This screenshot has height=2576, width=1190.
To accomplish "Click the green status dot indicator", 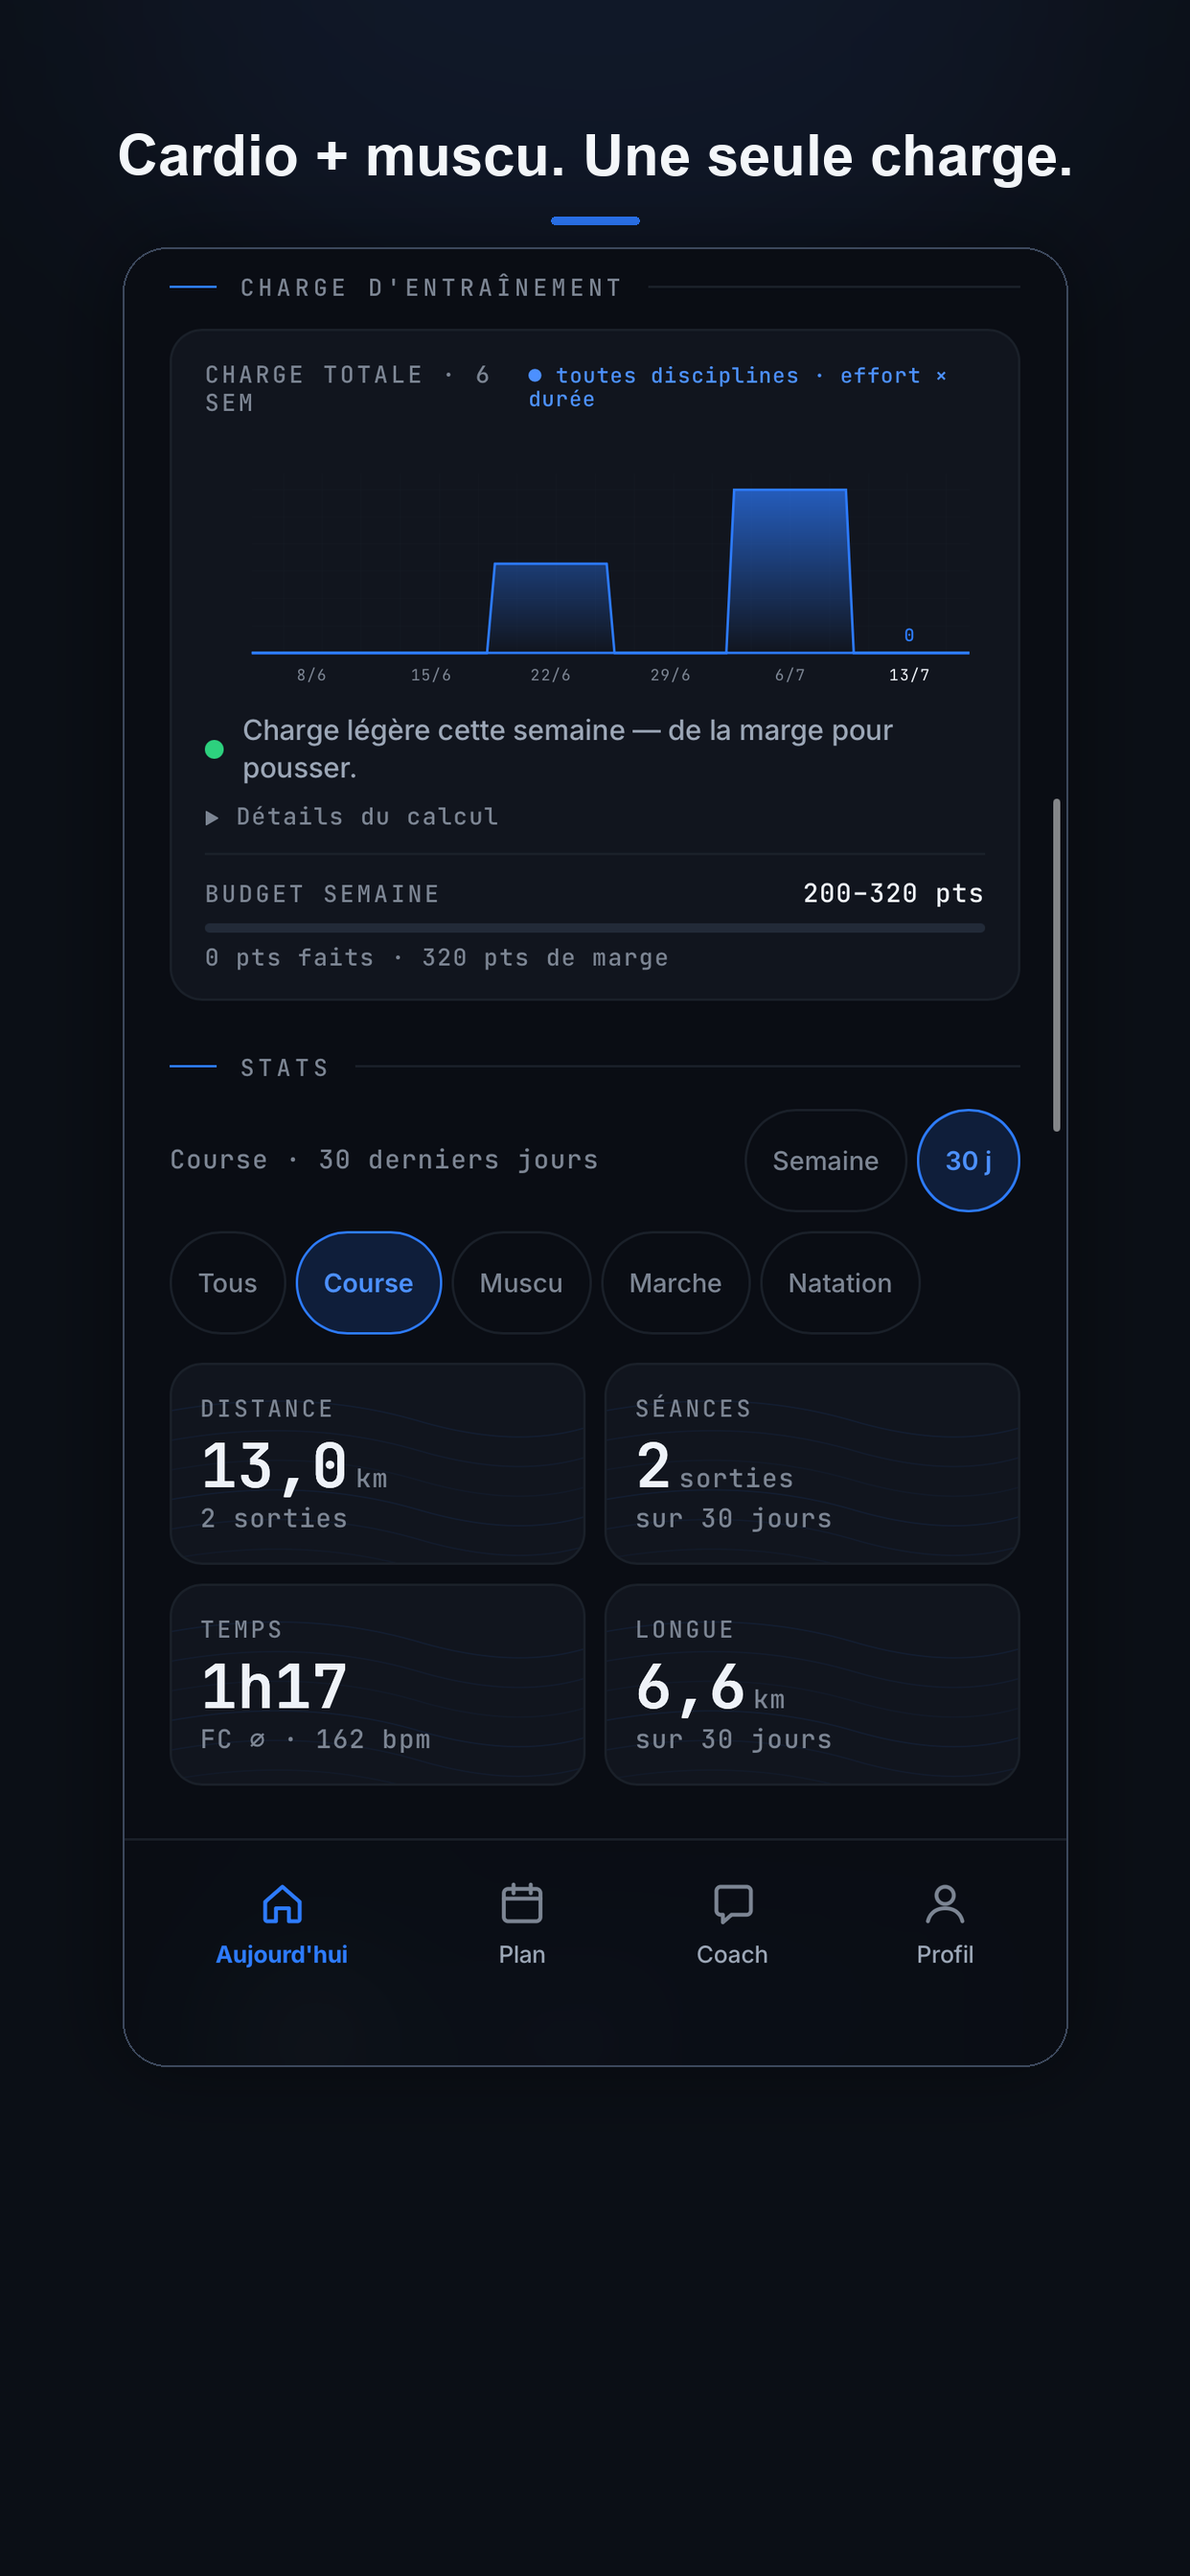I will click(x=214, y=749).
